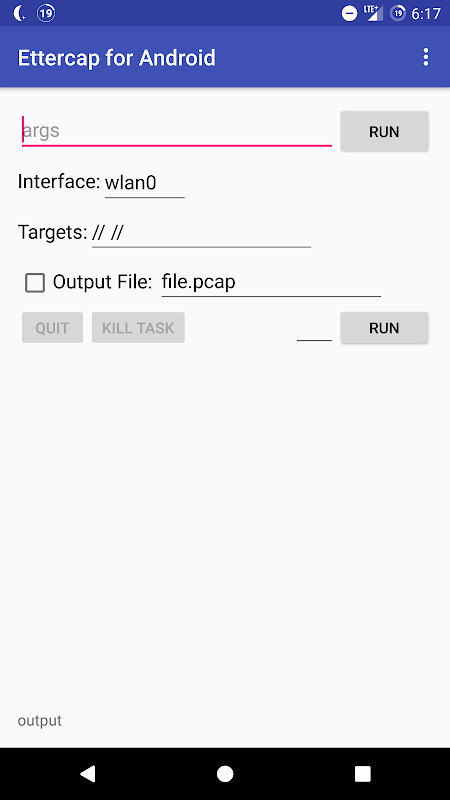Tap the Android home circle icon
Screen dimensions: 450x800
(225, 773)
